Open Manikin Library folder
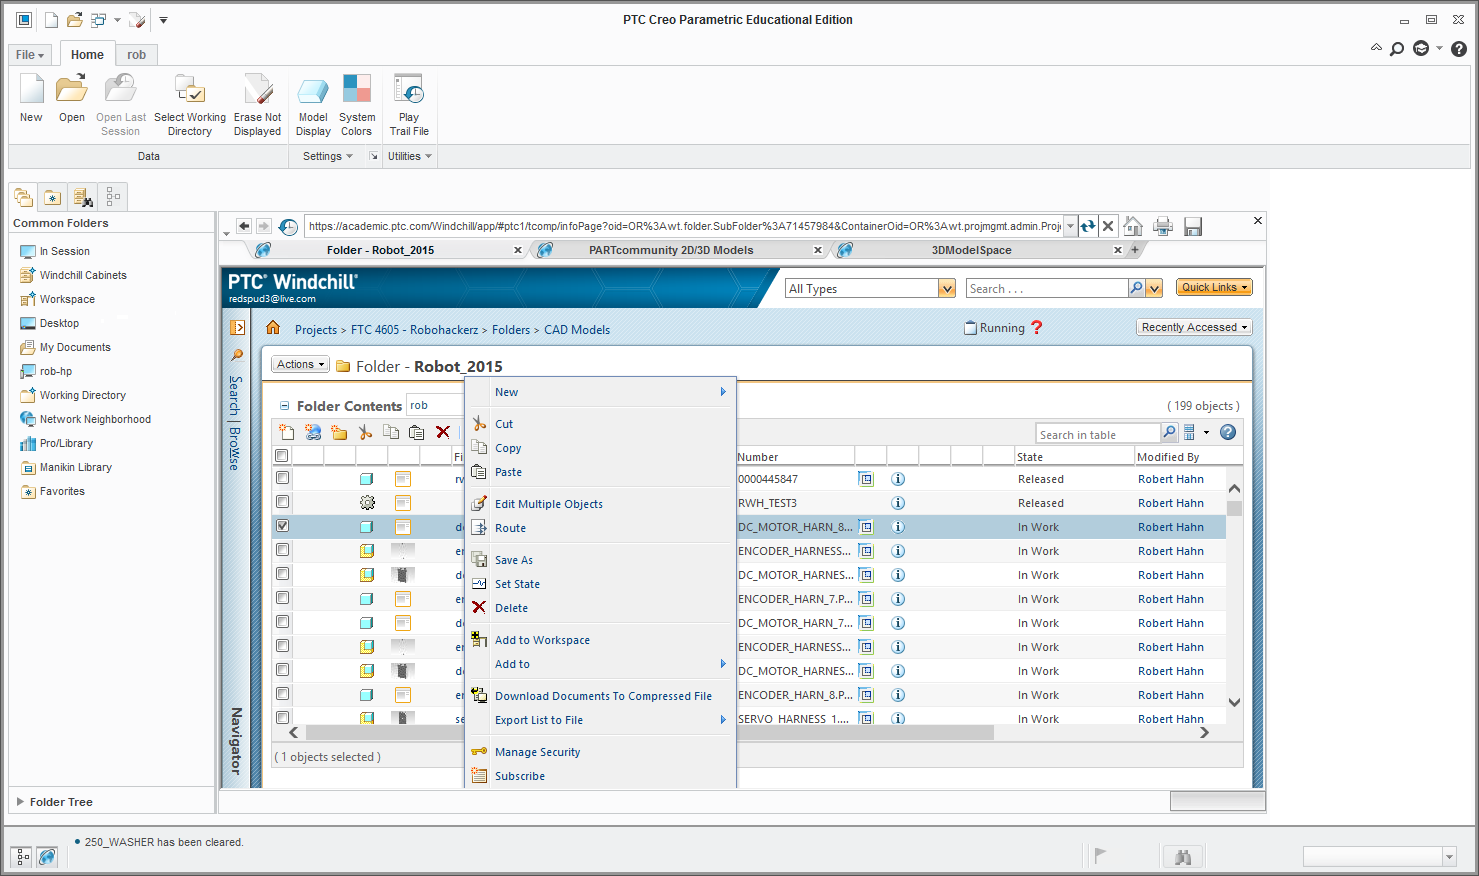 point(76,467)
